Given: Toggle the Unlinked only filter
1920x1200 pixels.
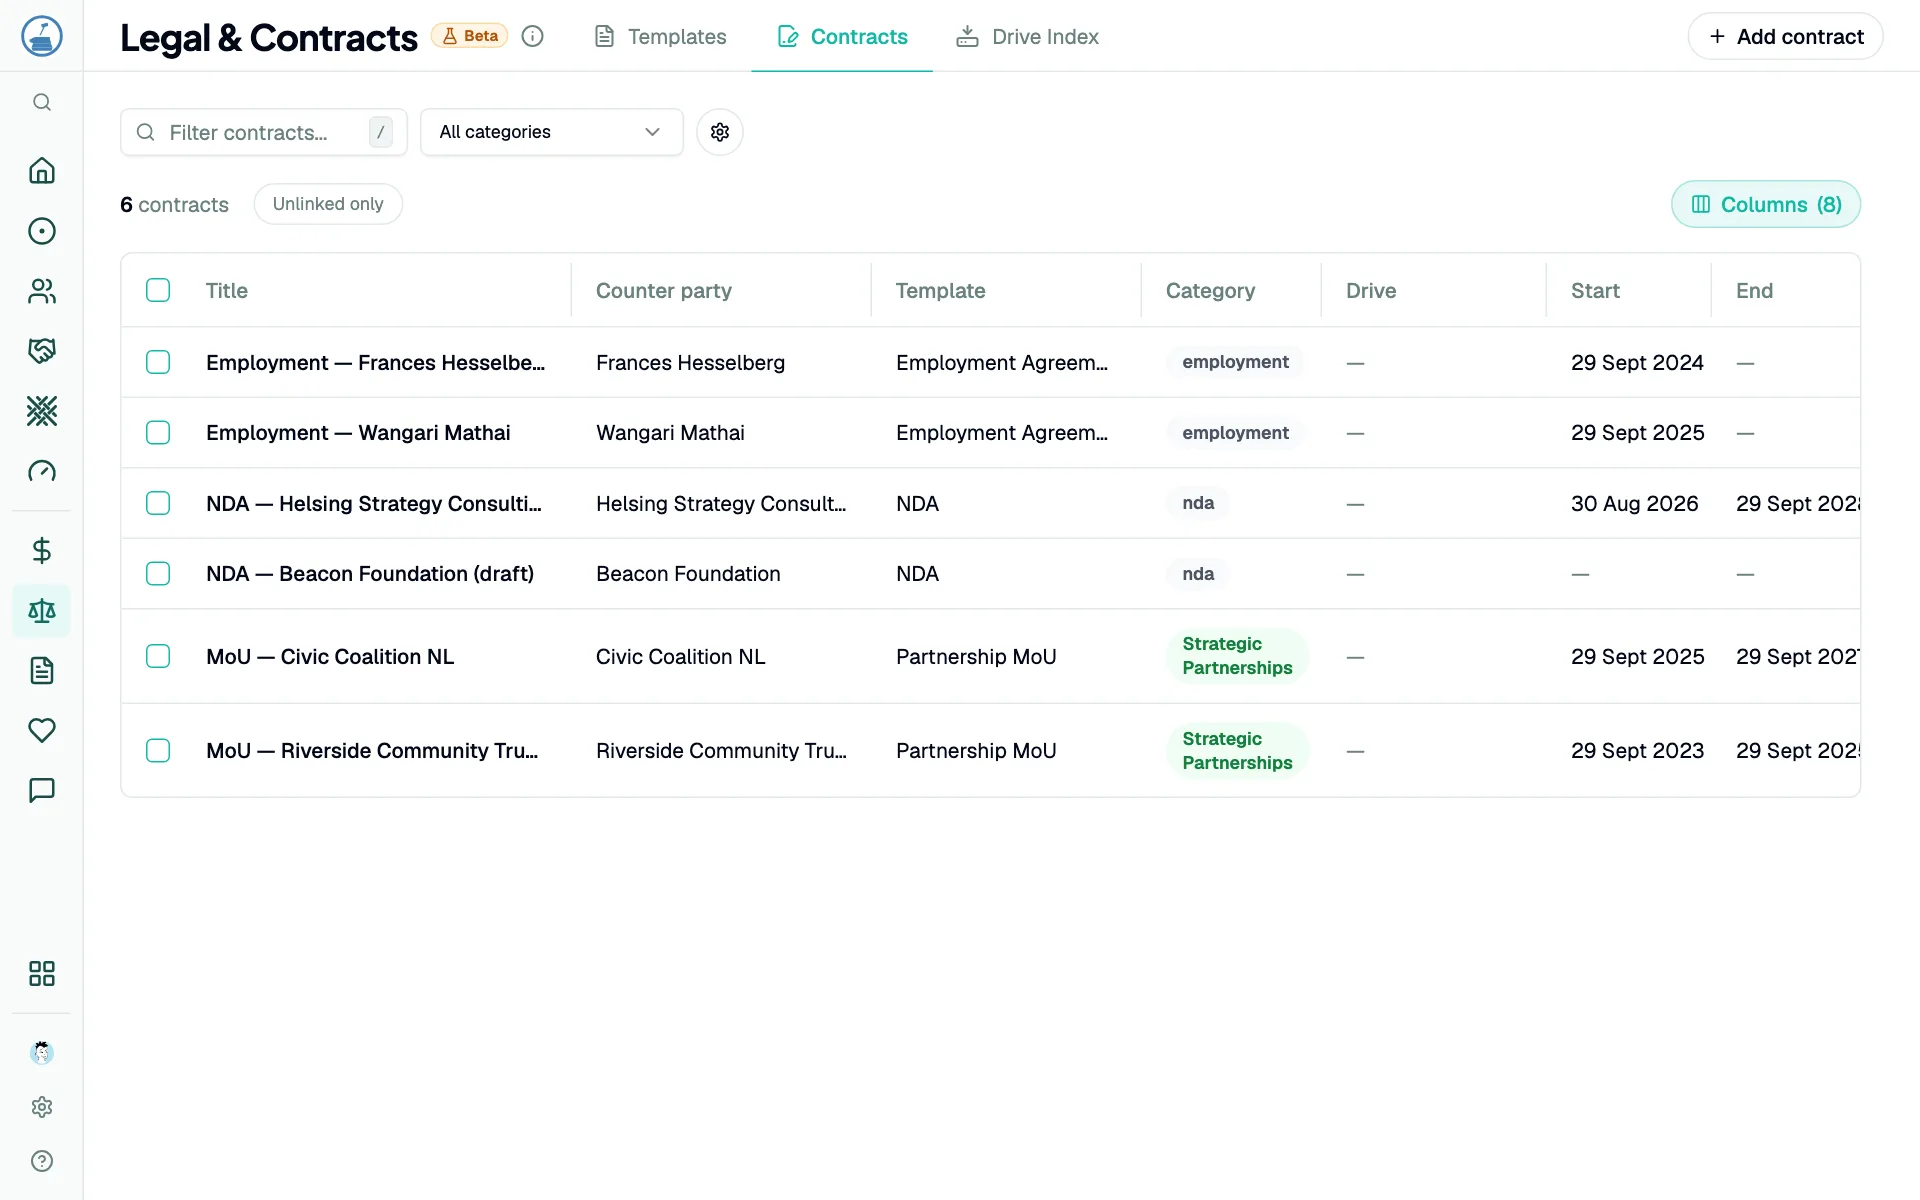Looking at the screenshot, I should pos(328,204).
